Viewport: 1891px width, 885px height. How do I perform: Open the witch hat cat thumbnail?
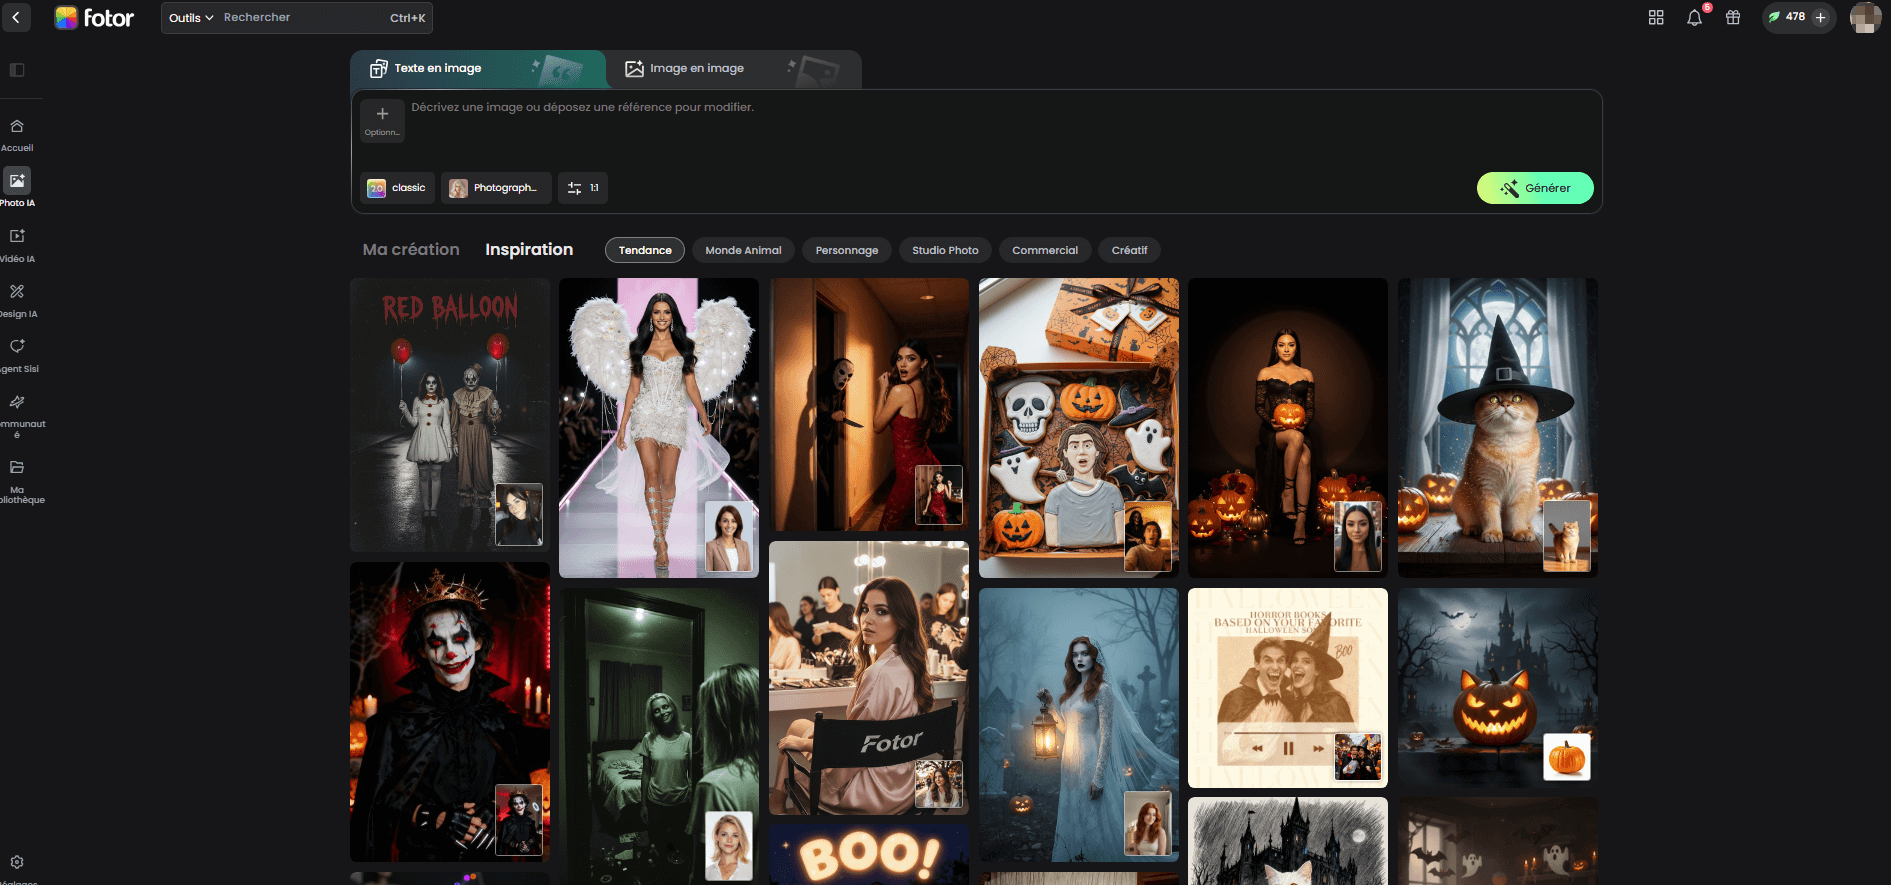pyautogui.click(x=1497, y=427)
